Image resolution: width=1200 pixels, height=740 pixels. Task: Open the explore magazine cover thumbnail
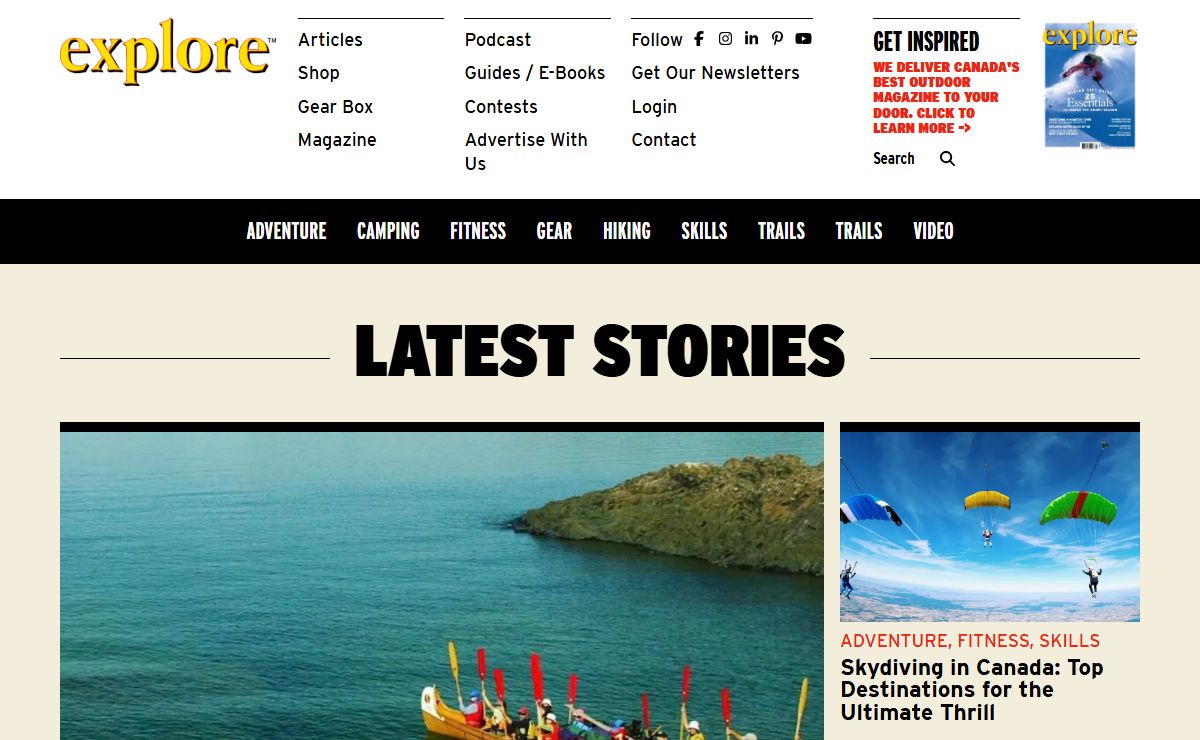point(1090,86)
